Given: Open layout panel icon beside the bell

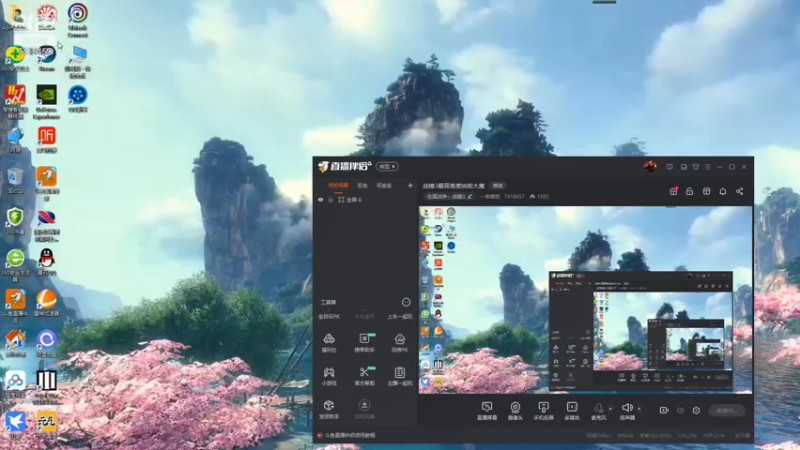Looking at the screenshot, I should pyautogui.click(x=706, y=191).
